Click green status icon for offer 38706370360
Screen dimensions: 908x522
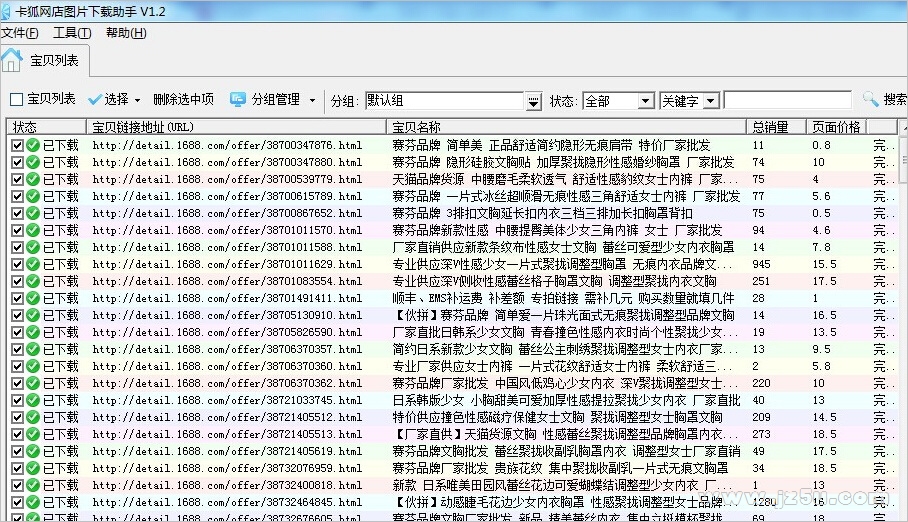[33, 366]
